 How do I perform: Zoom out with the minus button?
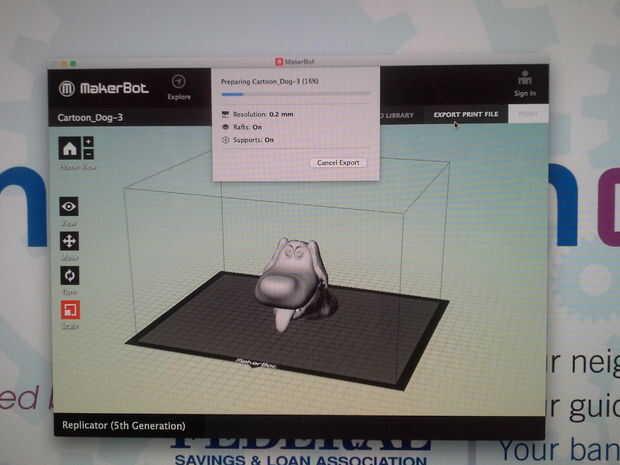(88, 154)
